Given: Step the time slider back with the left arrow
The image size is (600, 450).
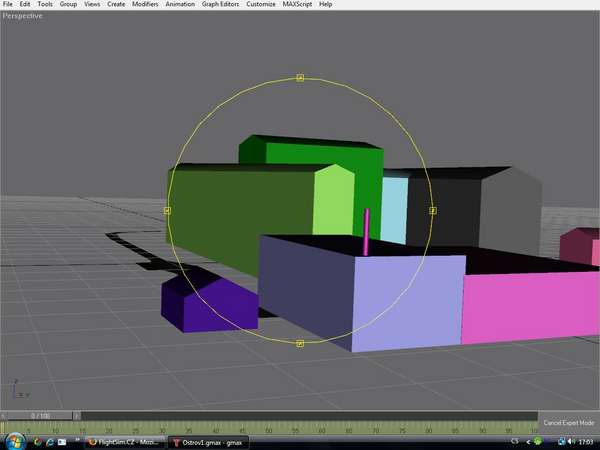Looking at the screenshot, I should pyautogui.click(x=3, y=416).
